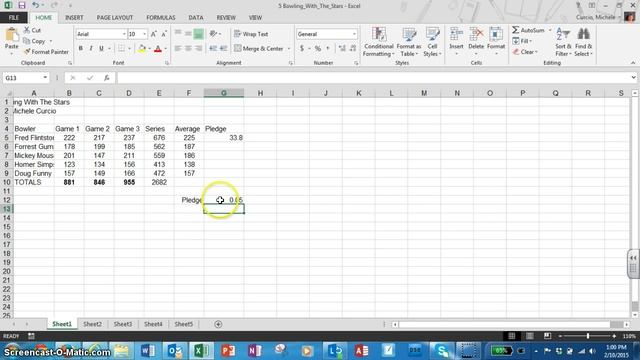
Task: Click the Cut scissors icon
Action: 27,30
